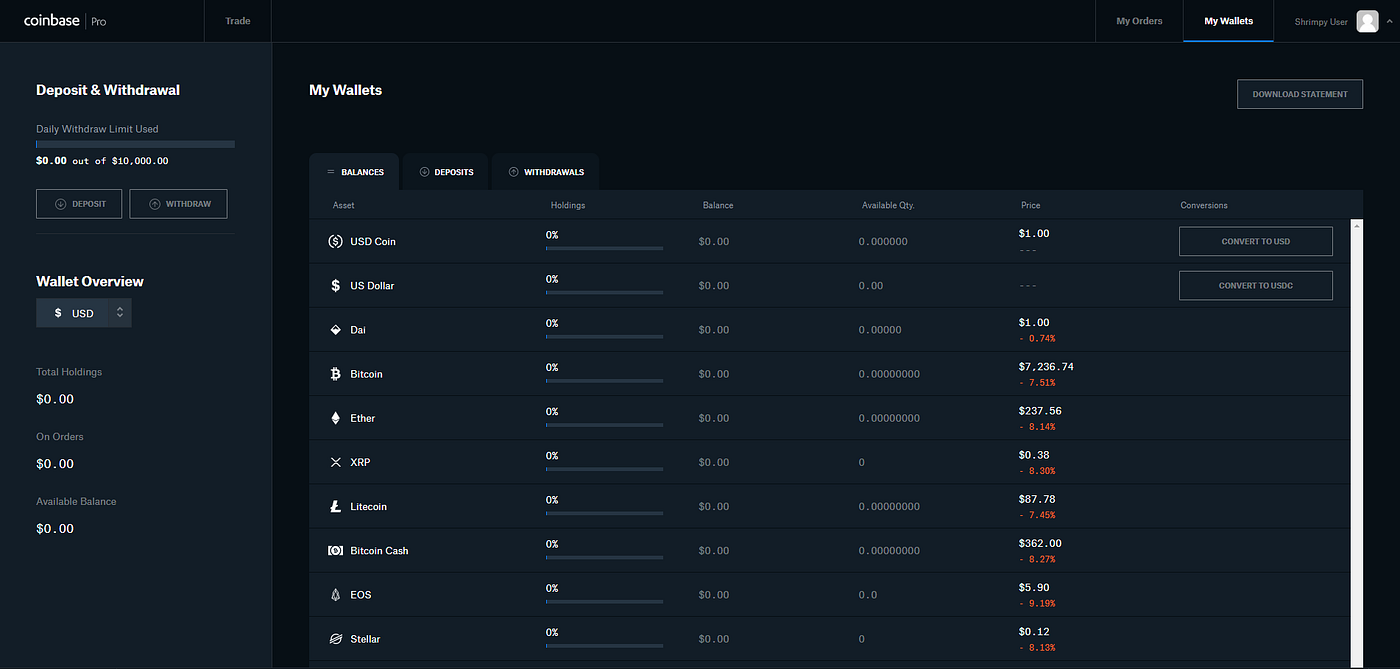Image resolution: width=1400 pixels, height=669 pixels.
Task: Click the Litecoin asset icon
Action: coord(335,506)
